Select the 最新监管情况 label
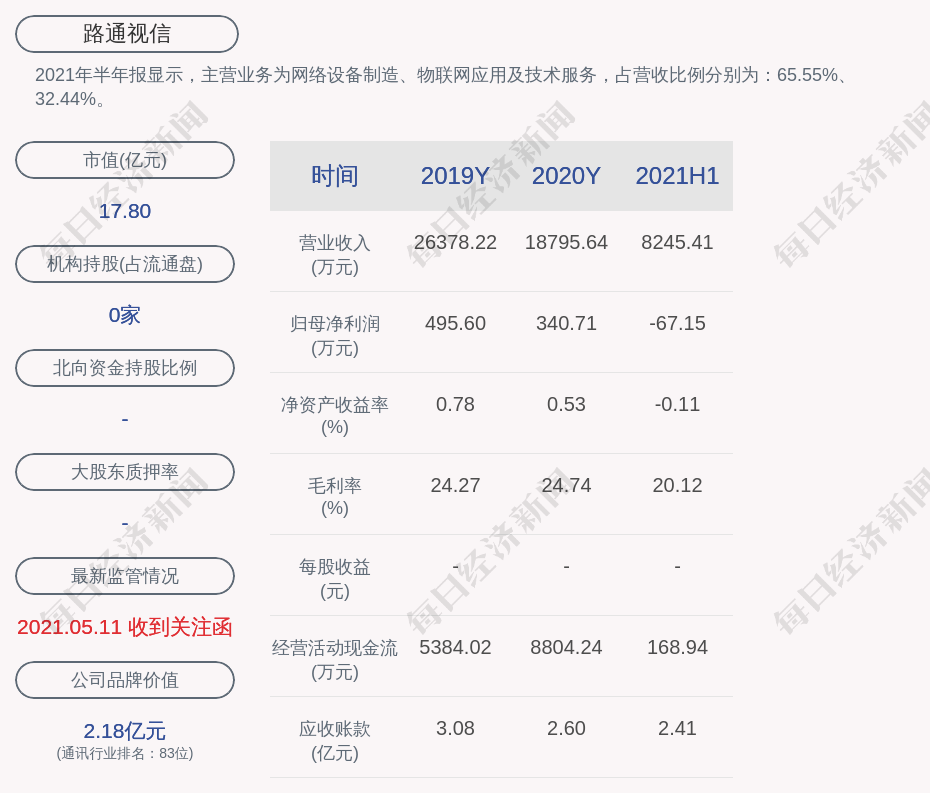 pyautogui.click(x=125, y=576)
